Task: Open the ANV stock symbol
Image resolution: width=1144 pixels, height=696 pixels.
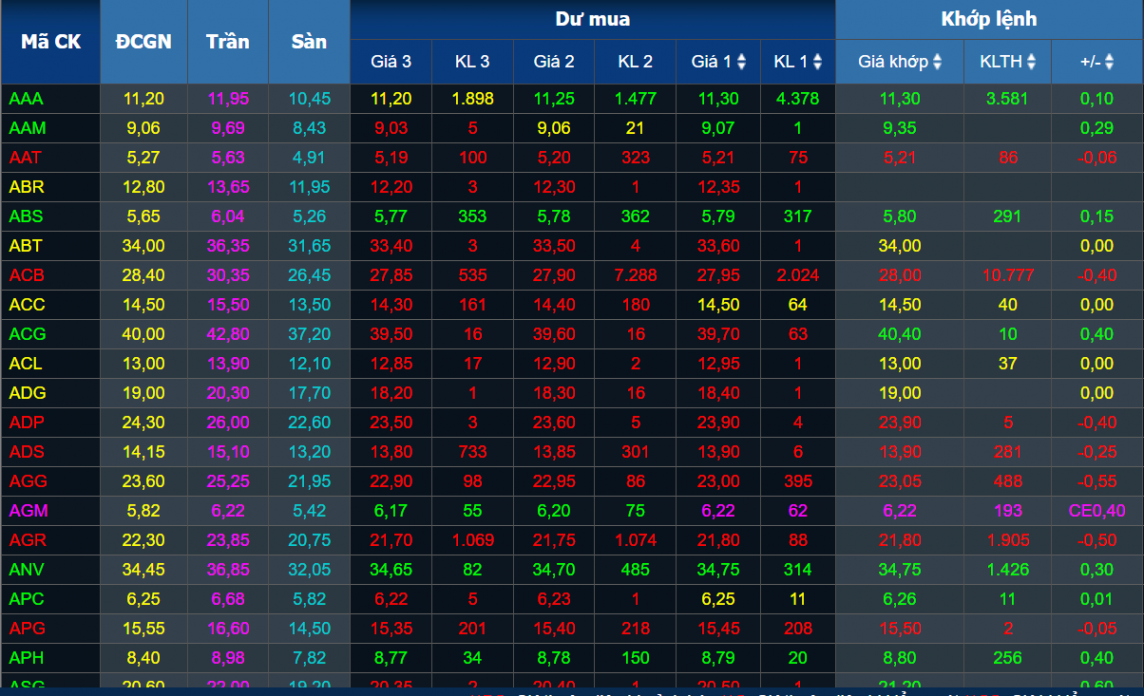Action: tap(27, 569)
